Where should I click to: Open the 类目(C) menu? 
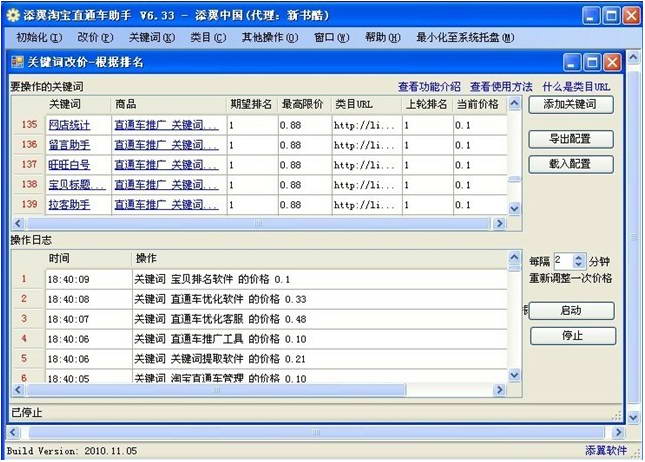(208, 37)
